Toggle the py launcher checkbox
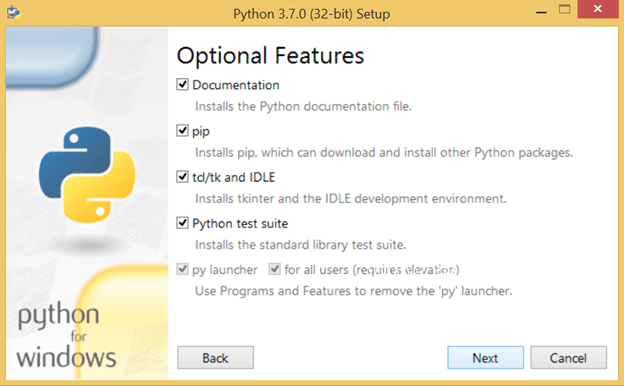 pyautogui.click(x=182, y=269)
